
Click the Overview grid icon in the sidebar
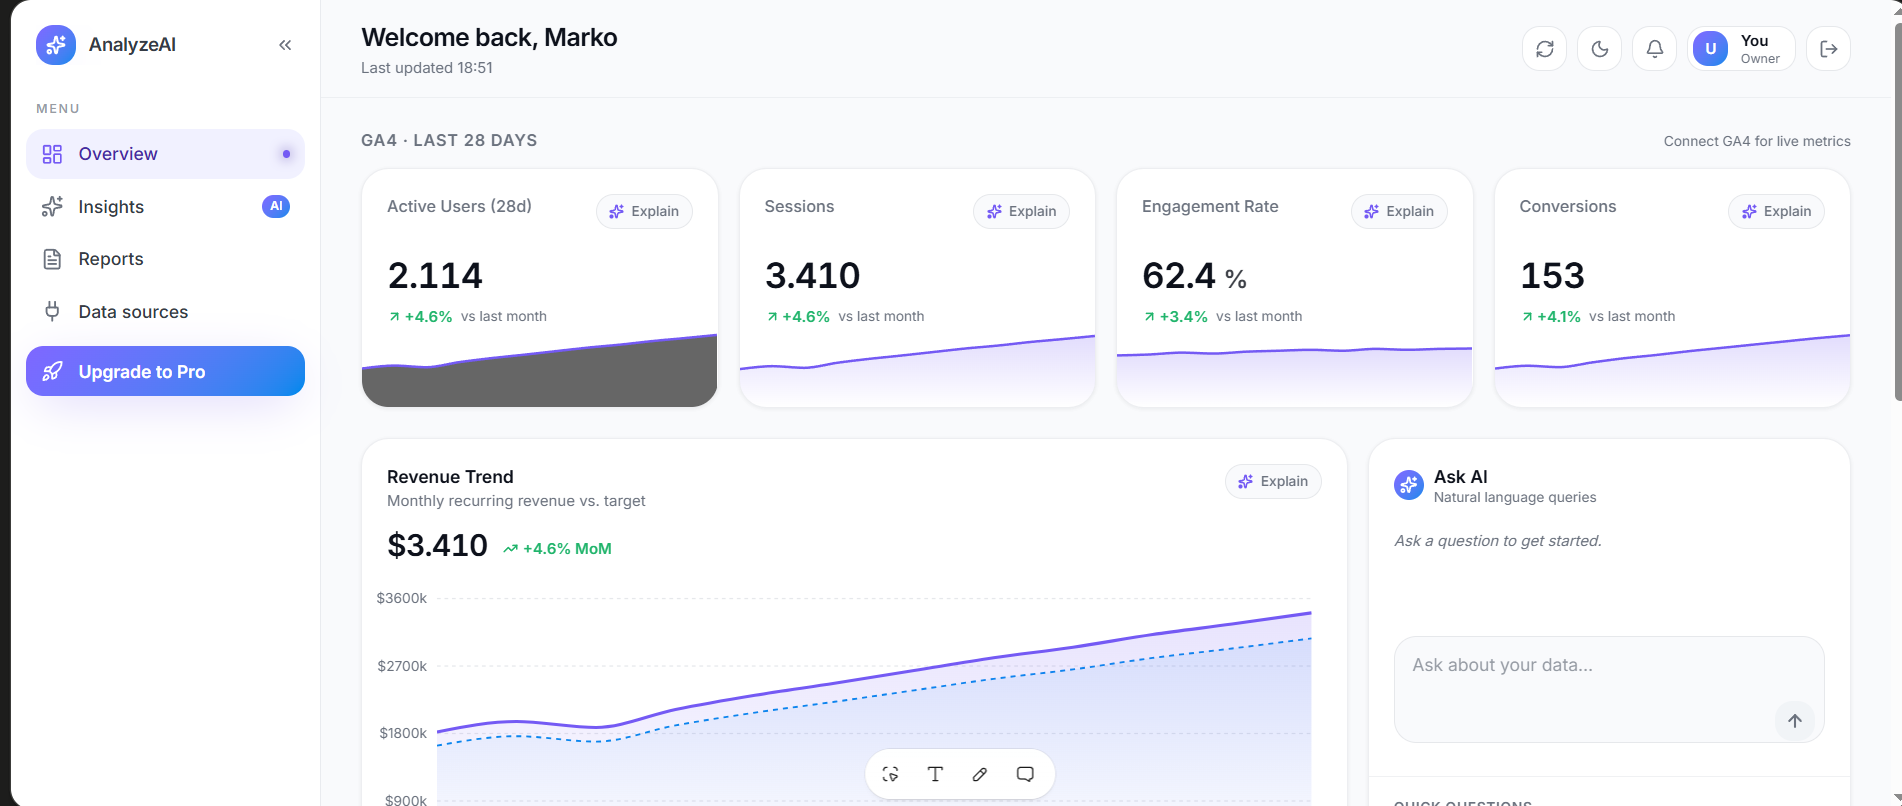click(52, 154)
